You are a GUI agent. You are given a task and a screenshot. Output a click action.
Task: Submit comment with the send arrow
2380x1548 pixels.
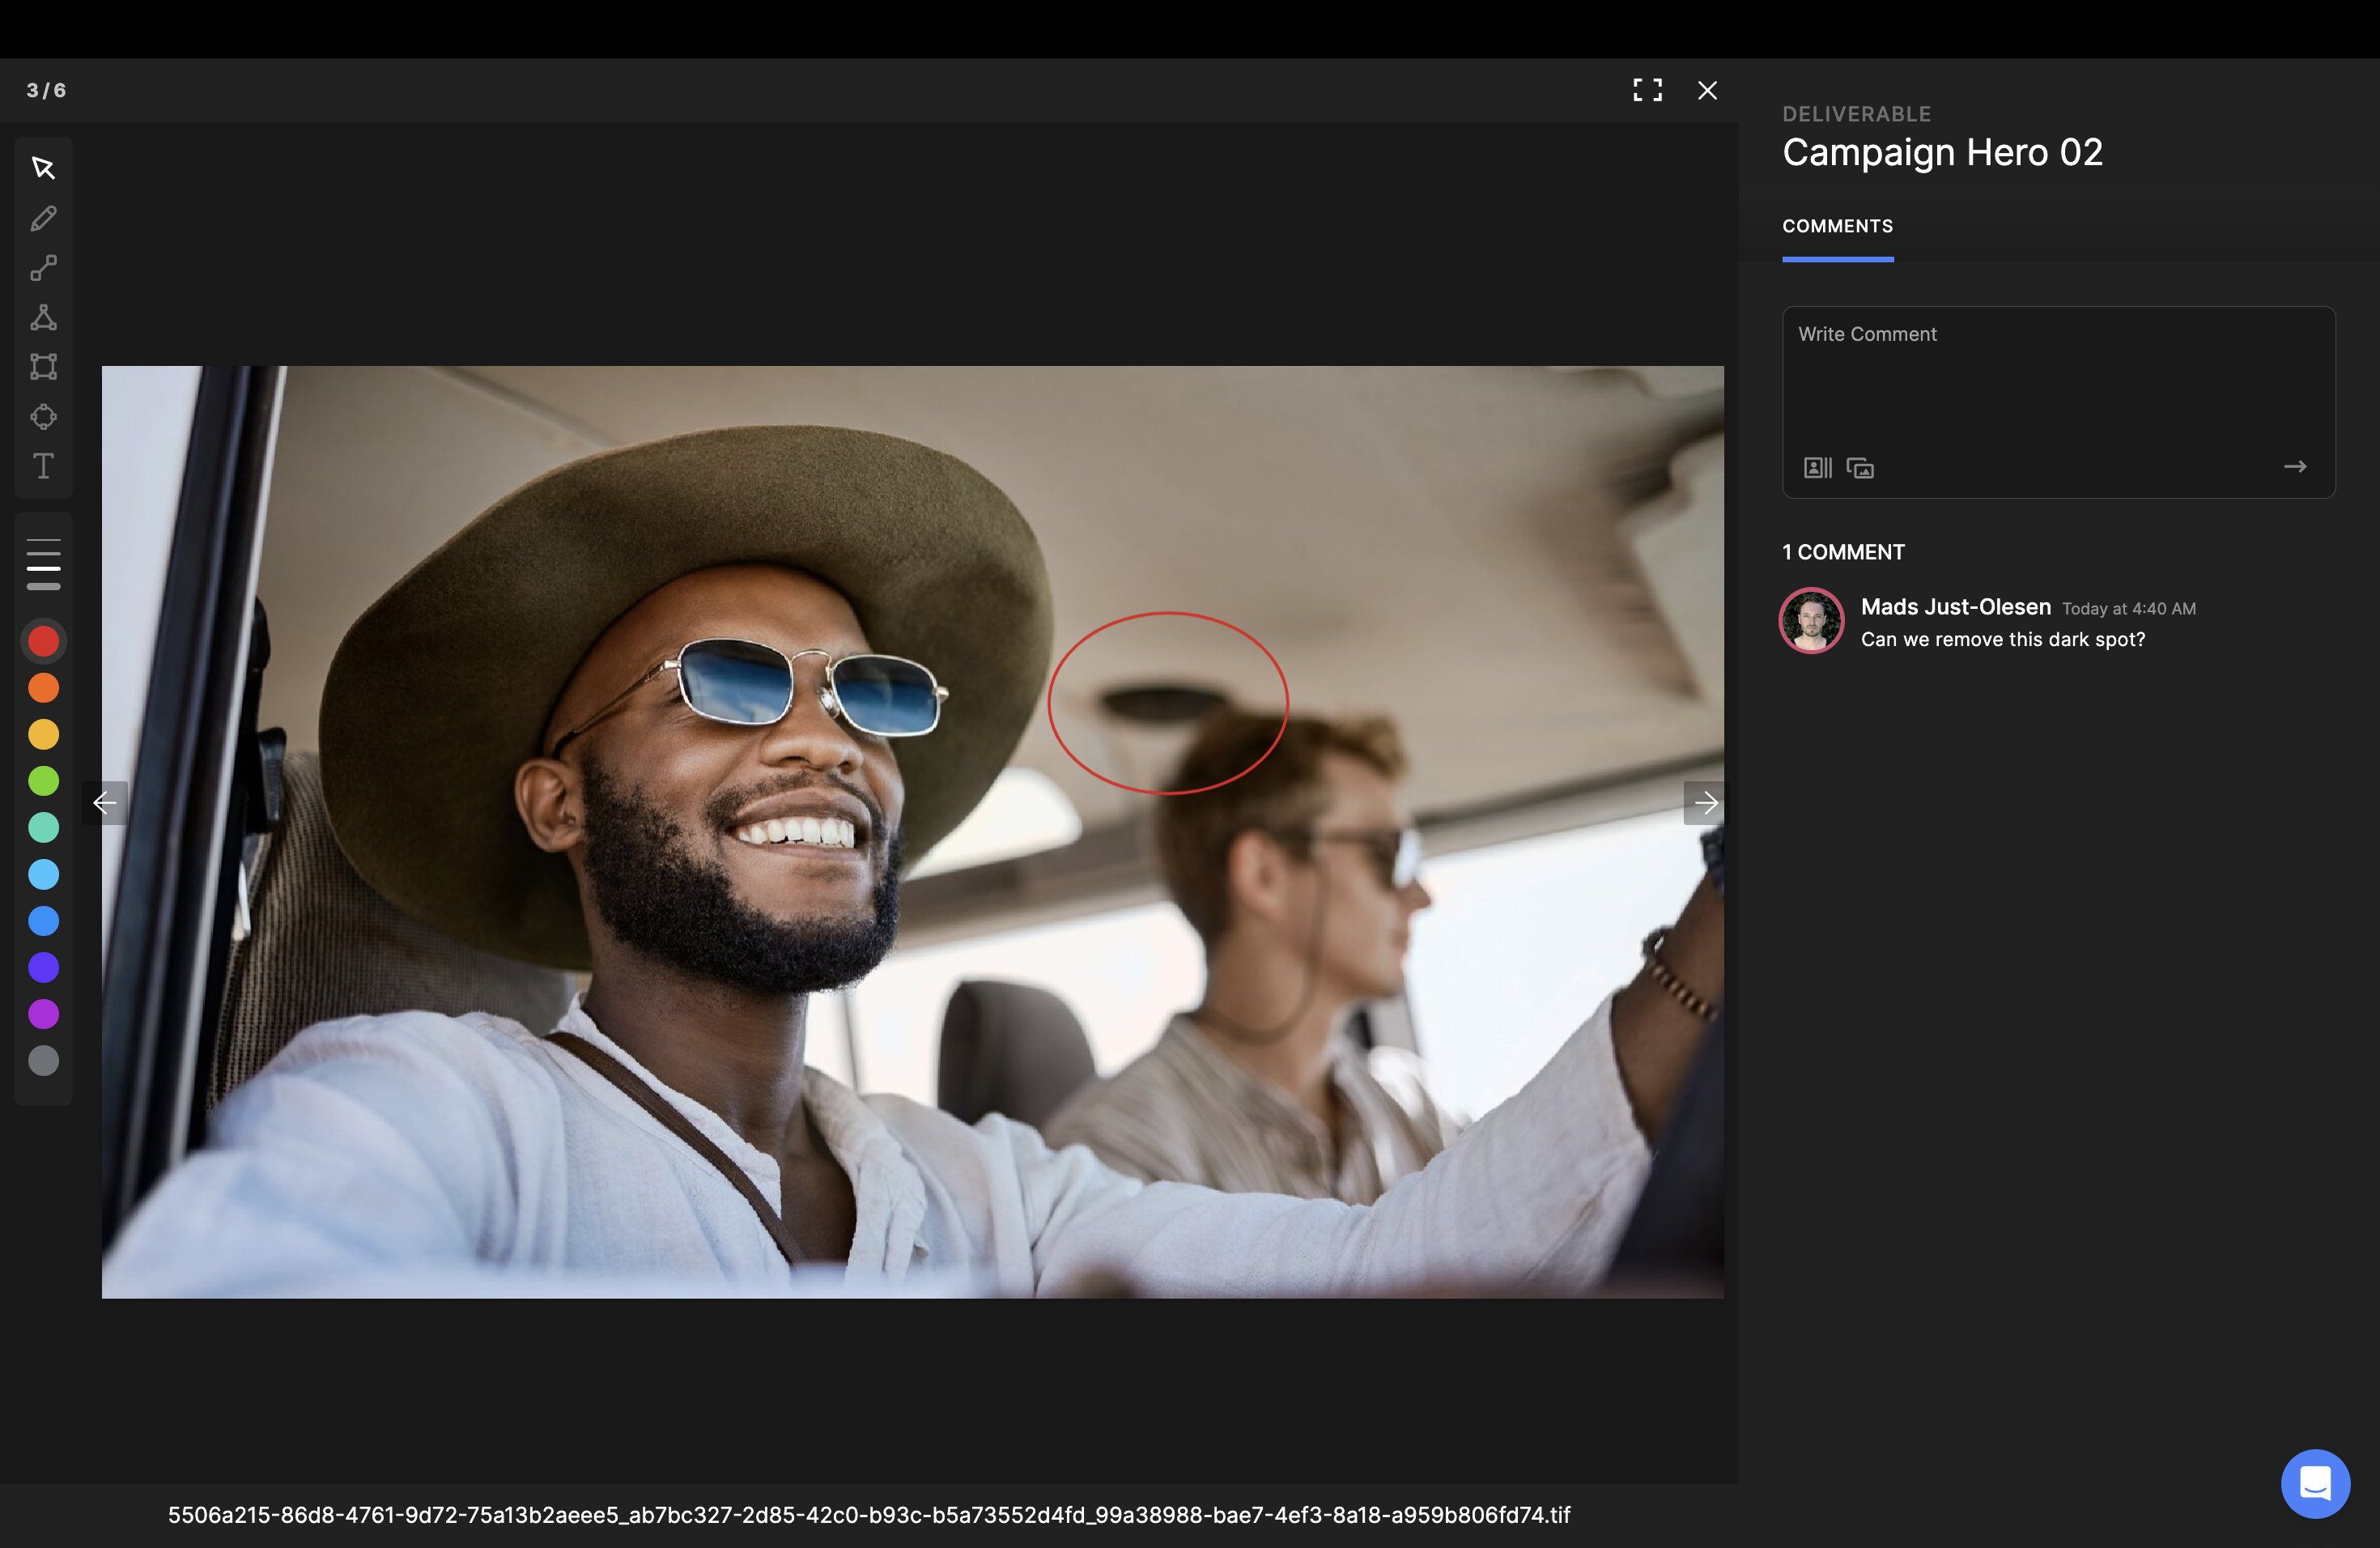tap(2295, 467)
